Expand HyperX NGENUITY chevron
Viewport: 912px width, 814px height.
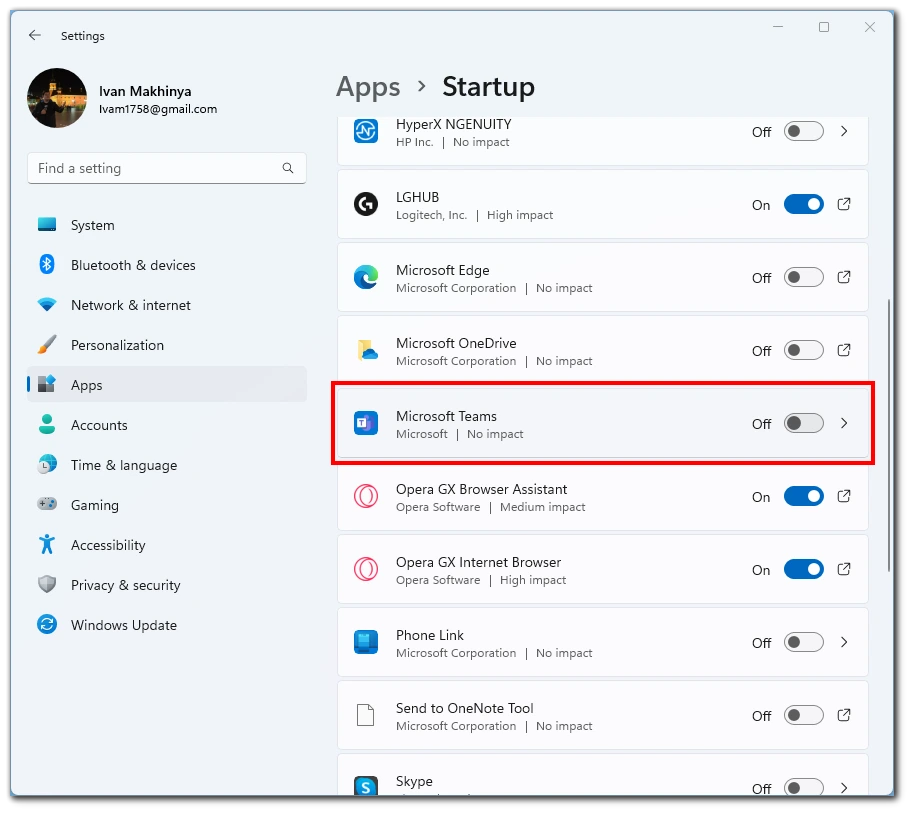(x=844, y=131)
